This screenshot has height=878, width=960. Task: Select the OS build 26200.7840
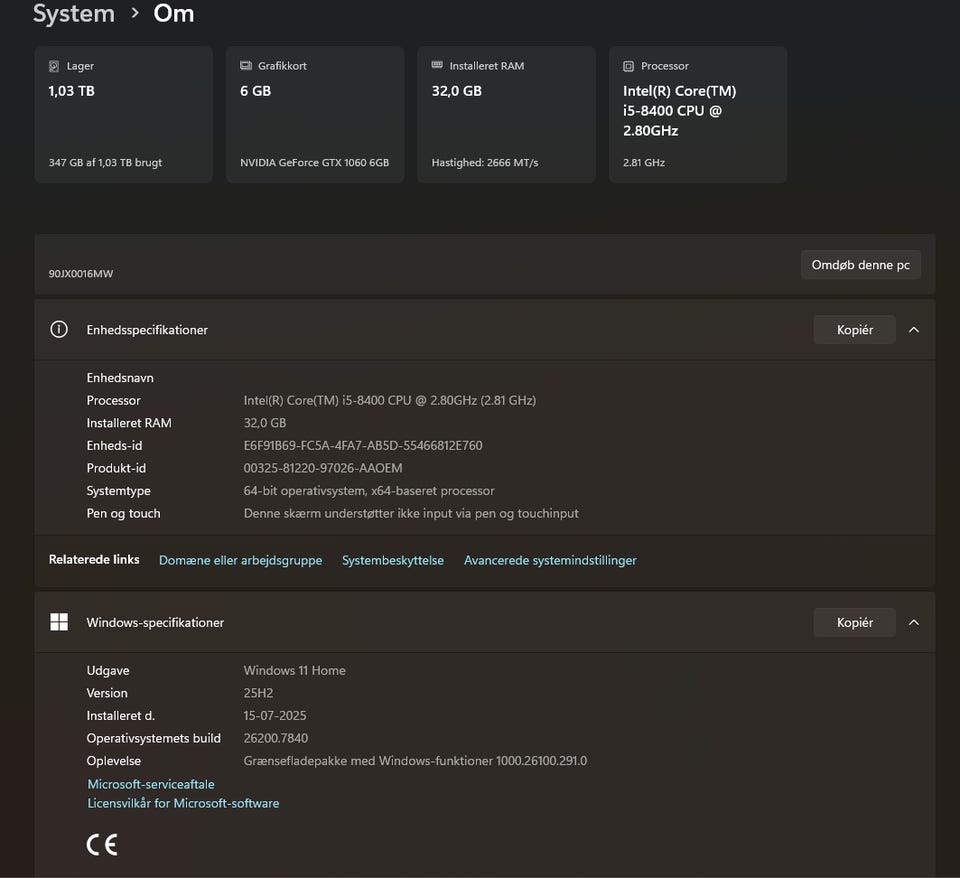pyautogui.click(x=276, y=738)
